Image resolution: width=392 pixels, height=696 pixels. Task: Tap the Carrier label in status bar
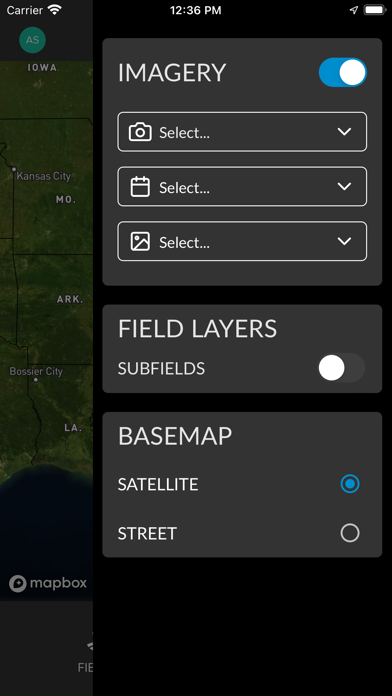(x=24, y=10)
